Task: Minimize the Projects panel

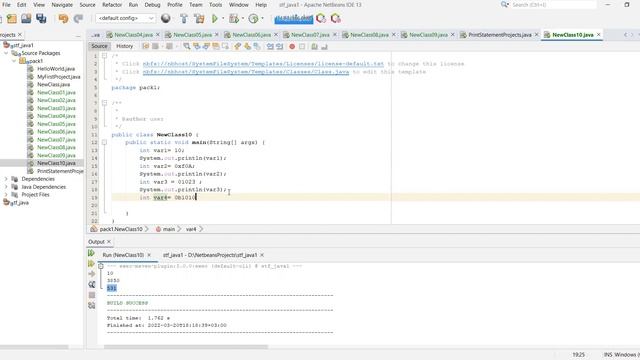Action: 78,36
